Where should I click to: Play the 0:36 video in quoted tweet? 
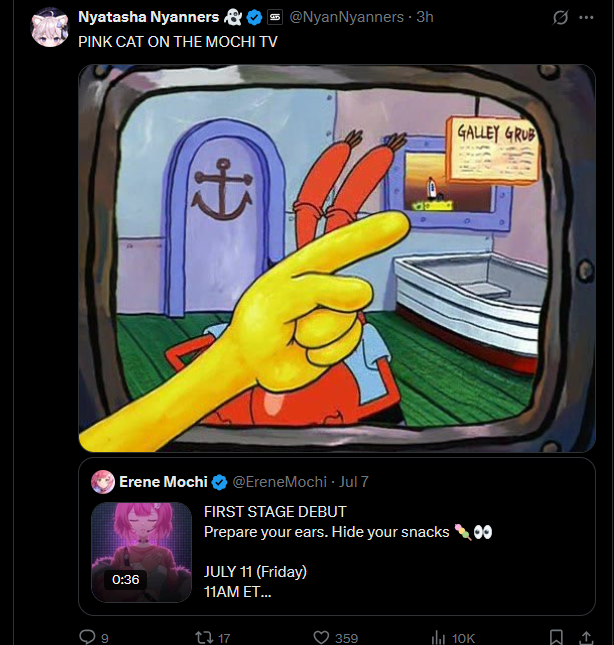coord(141,552)
